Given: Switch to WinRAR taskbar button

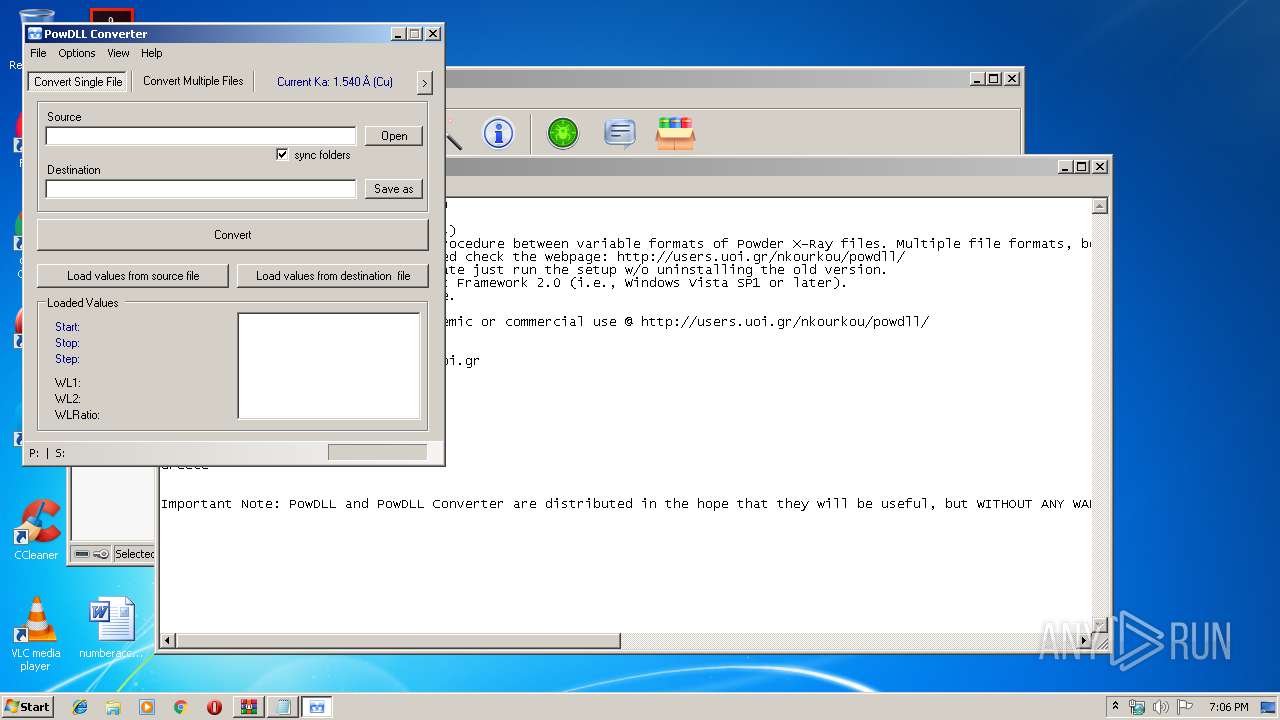Looking at the screenshot, I should tap(249, 707).
